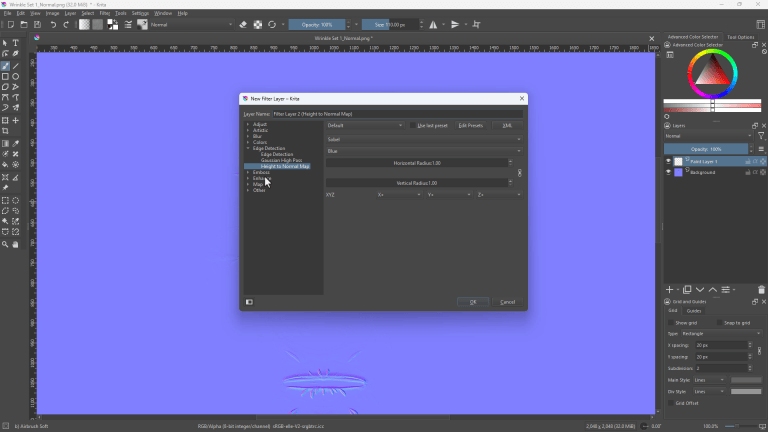This screenshot has width=768, height=432.
Task: Adjust the layer Opacity slider
Action: [x=706, y=149]
